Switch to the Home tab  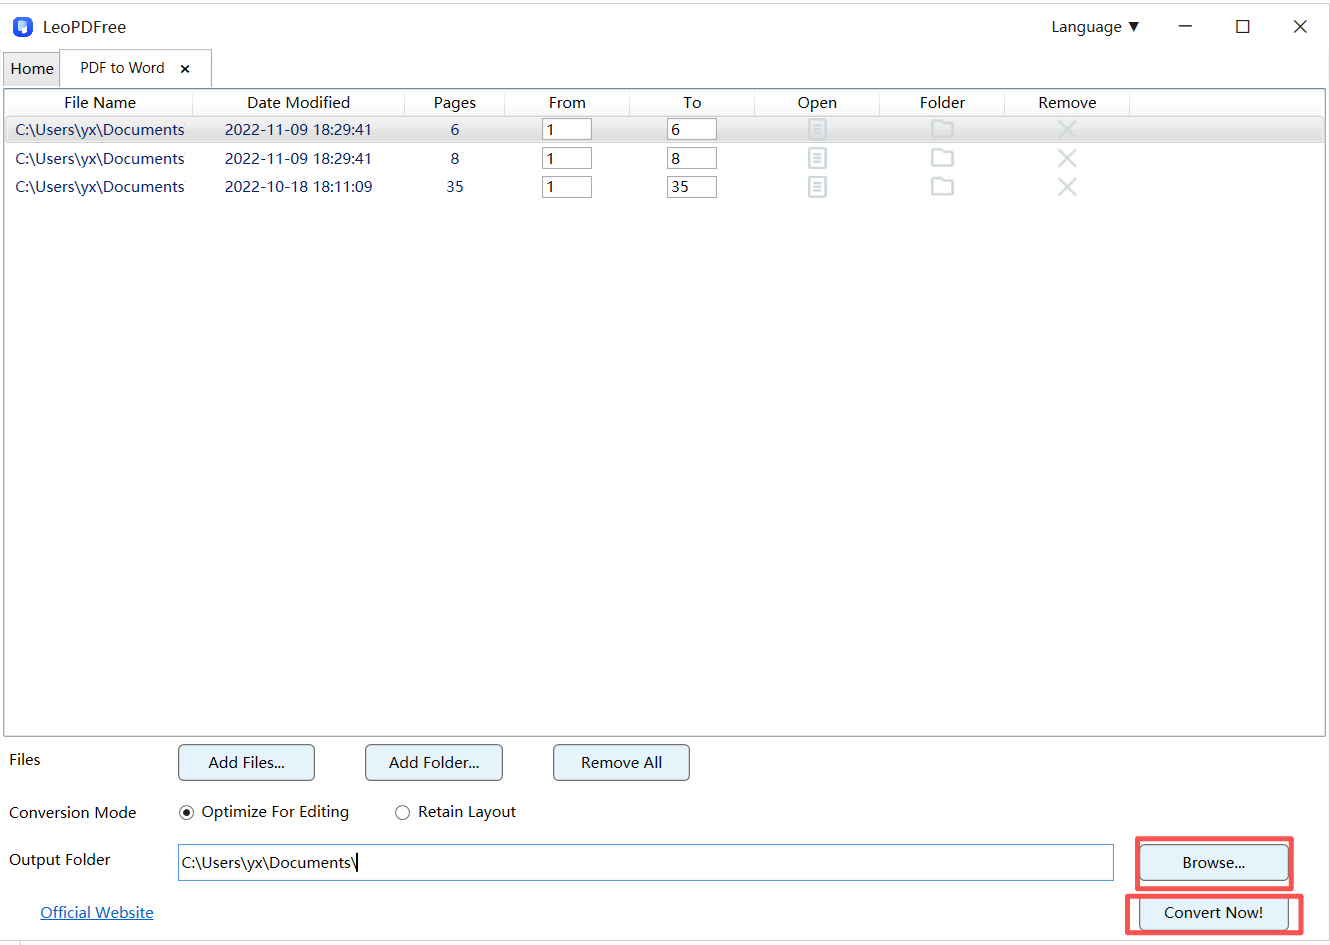32,69
